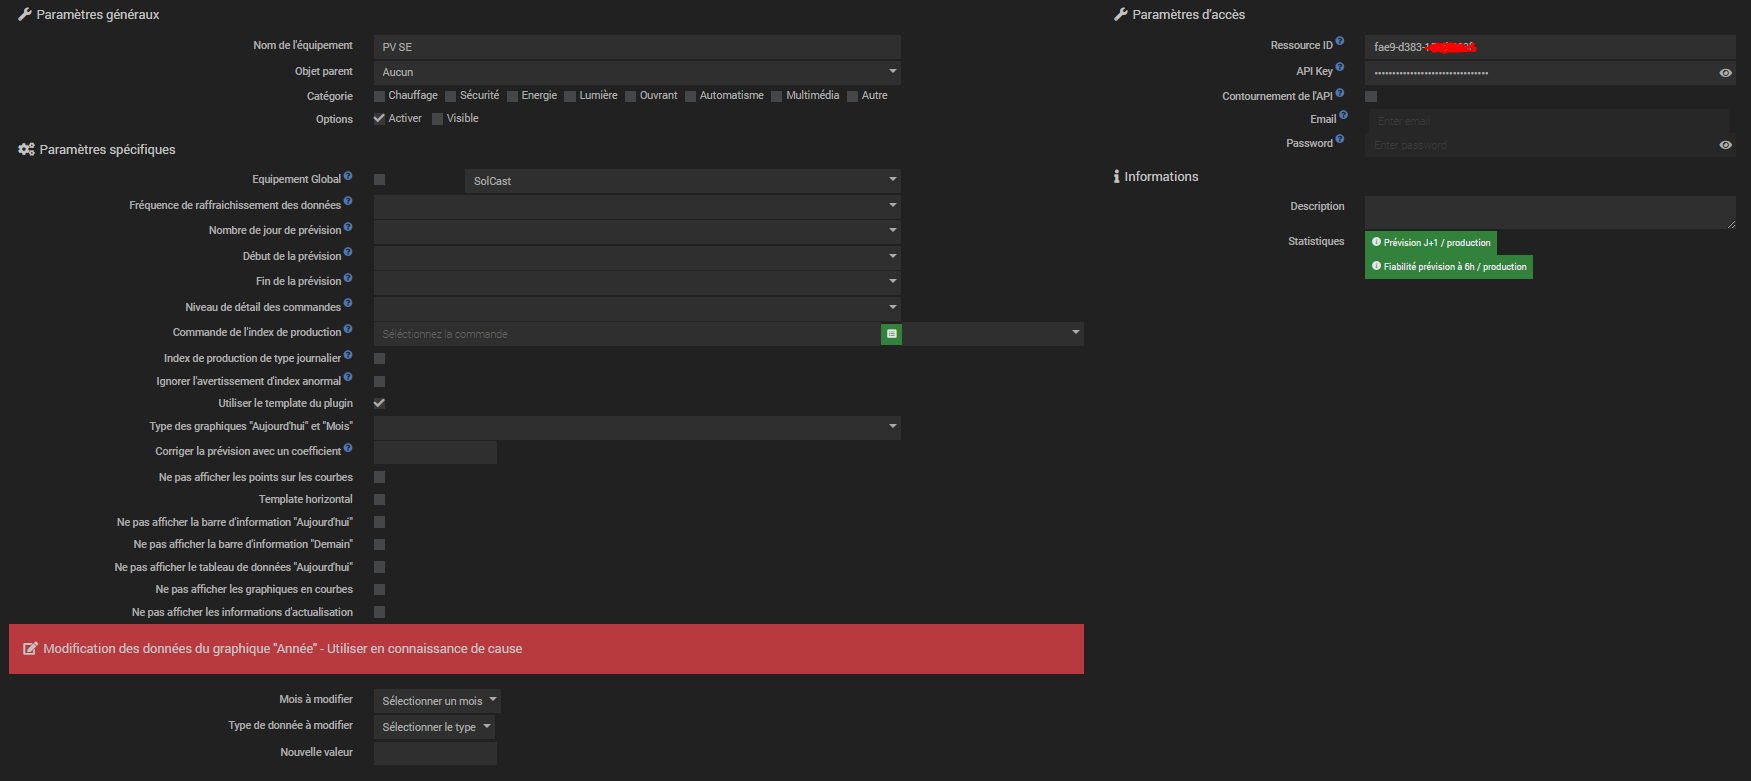The width and height of the screenshot is (1751, 781).
Task: Toggle the Contournement de l'API checkbox
Action: [x=1371, y=96]
